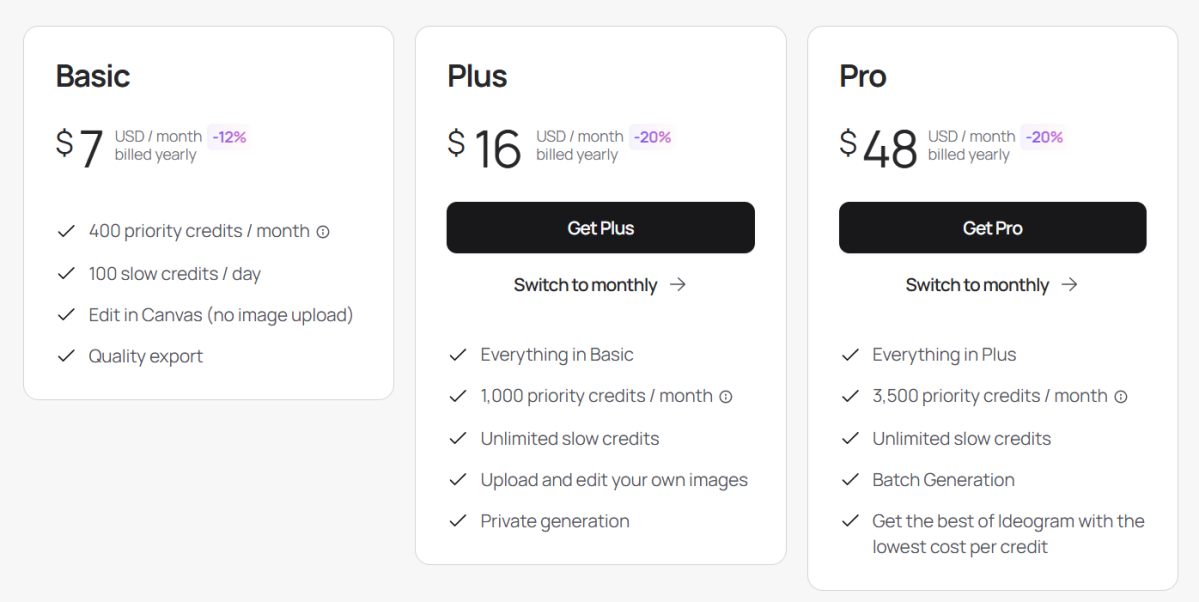
Task: Click checkmark beside Everything in Basic
Action: click(458, 355)
